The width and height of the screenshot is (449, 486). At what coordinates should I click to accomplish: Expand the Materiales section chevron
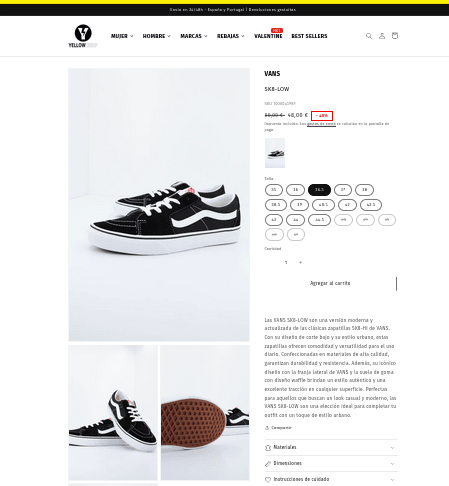(x=392, y=448)
